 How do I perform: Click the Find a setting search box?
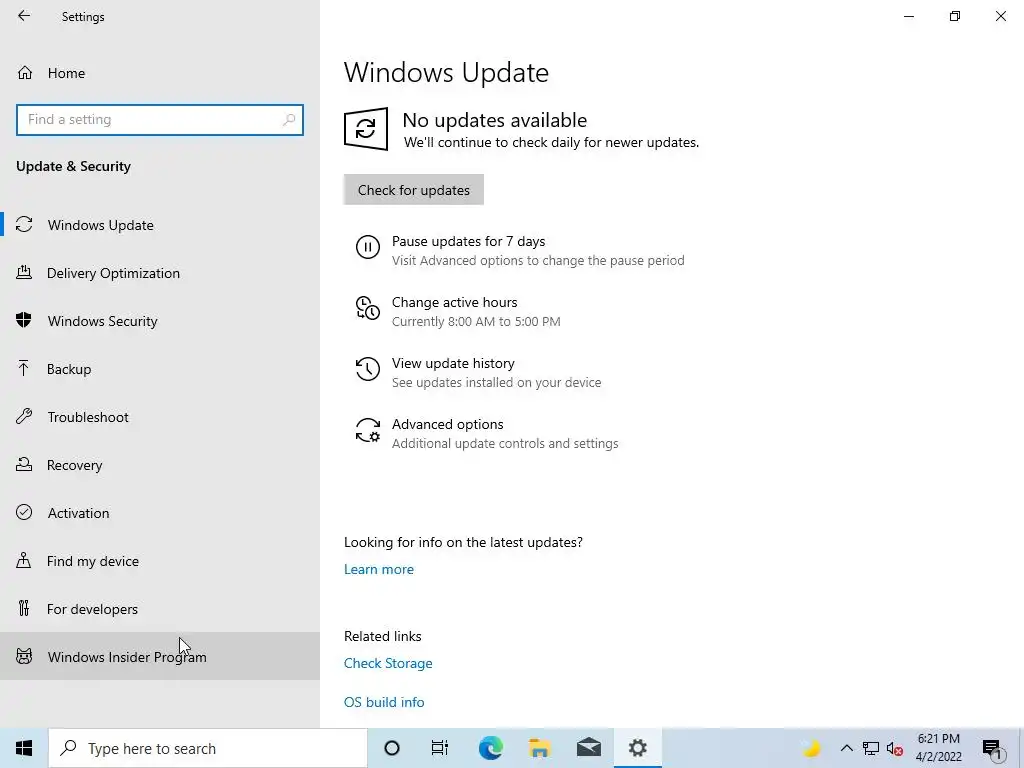tap(160, 120)
